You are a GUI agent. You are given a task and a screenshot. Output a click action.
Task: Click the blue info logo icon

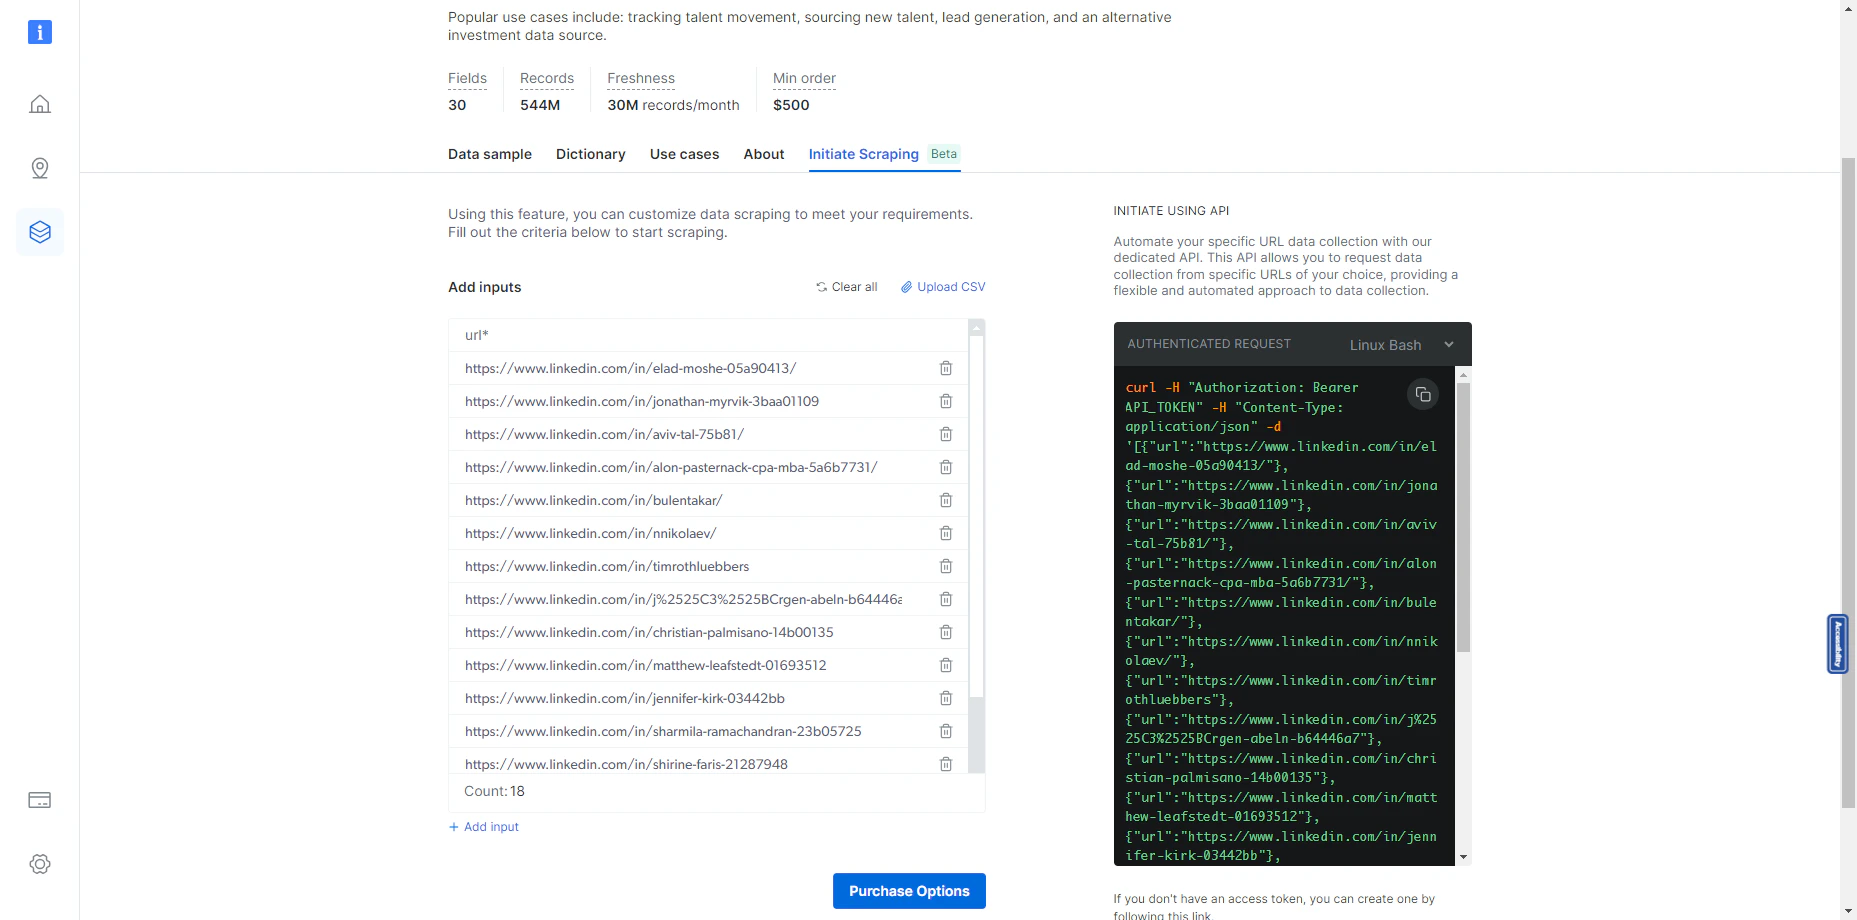tap(40, 32)
